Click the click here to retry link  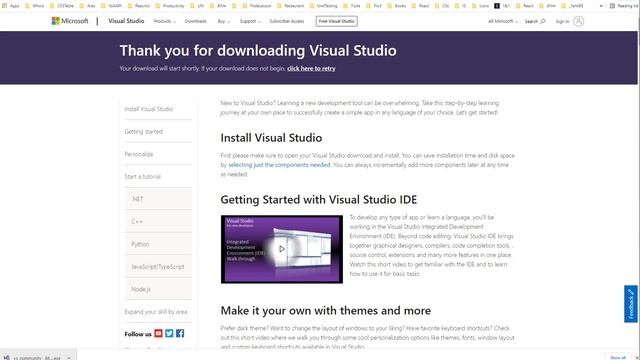coord(311,69)
